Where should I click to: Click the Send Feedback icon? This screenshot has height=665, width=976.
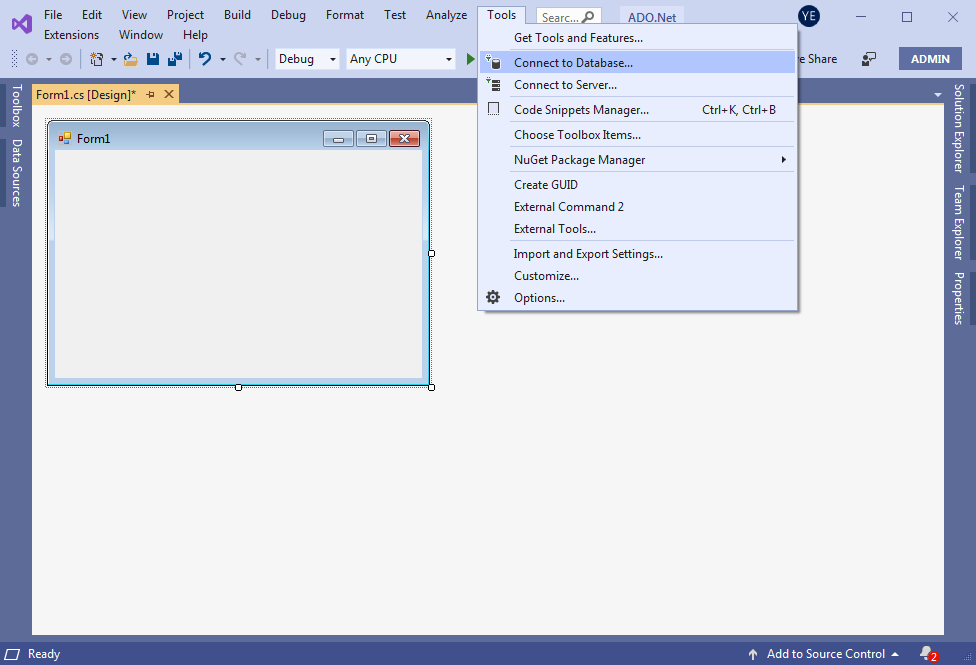pyautogui.click(x=869, y=59)
